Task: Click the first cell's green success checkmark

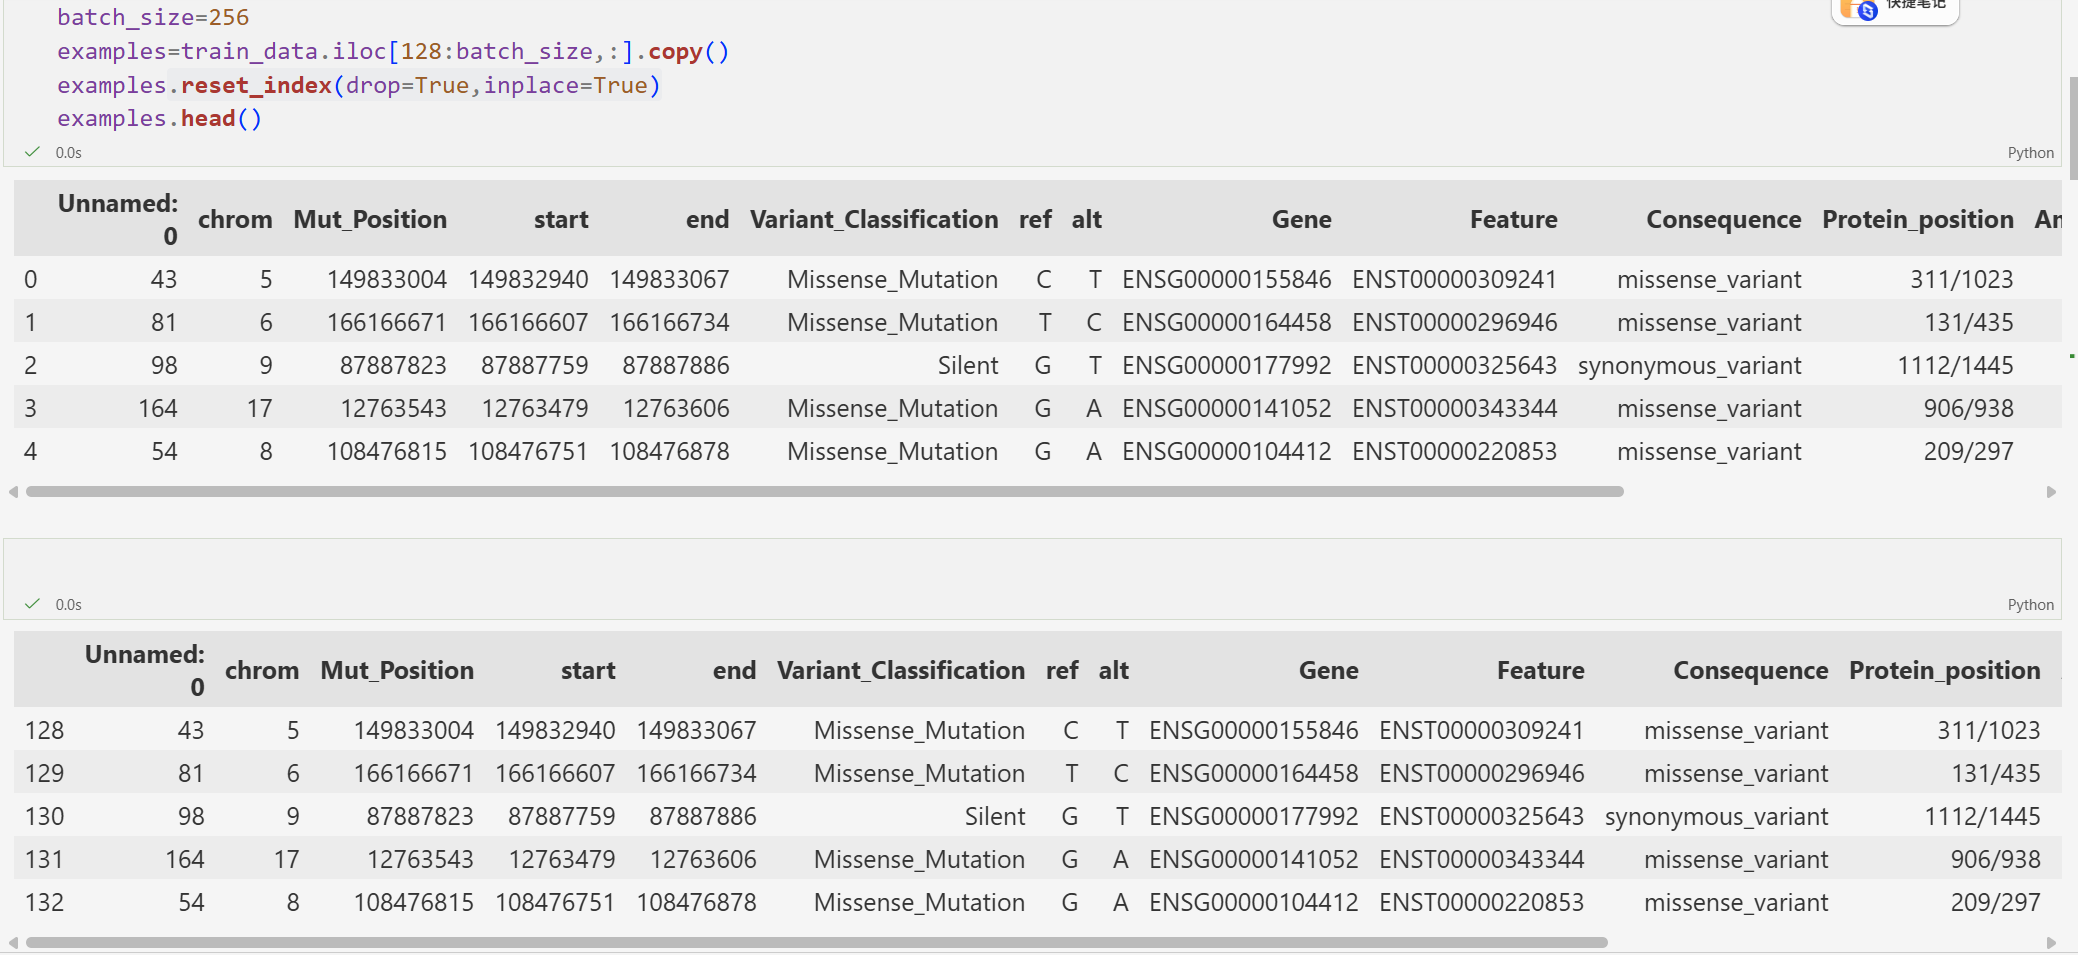Action: (x=32, y=152)
